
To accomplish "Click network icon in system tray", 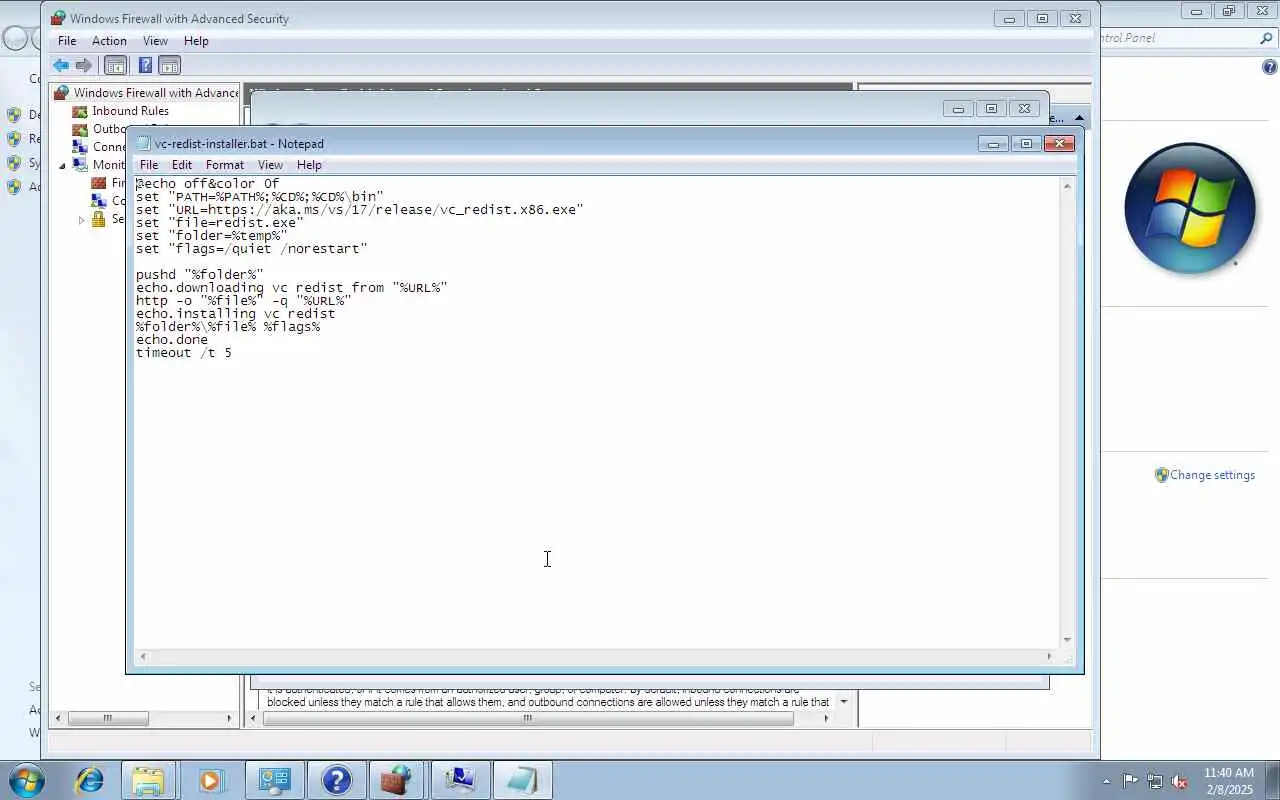I will tap(1155, 781).
